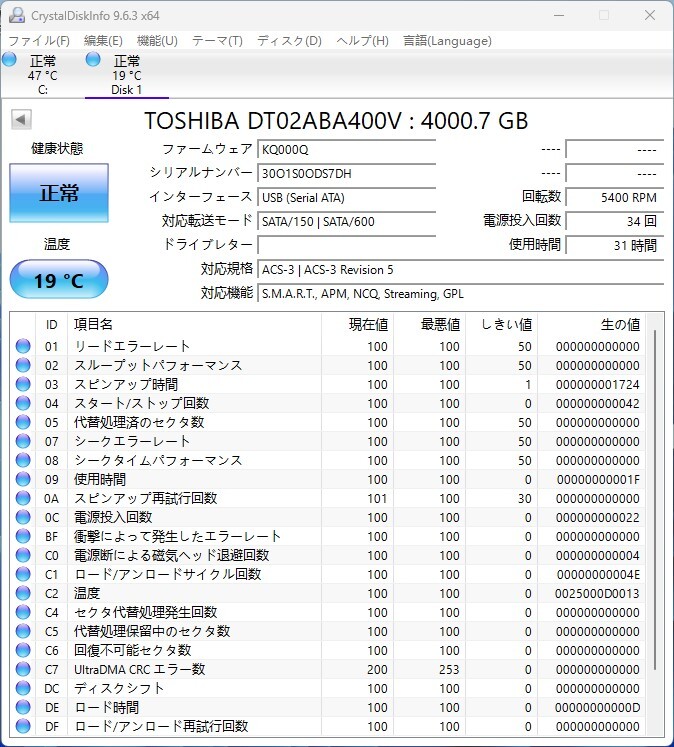
Task: Open the ファイル(F) menu
Action: click(x=39, y=41)
